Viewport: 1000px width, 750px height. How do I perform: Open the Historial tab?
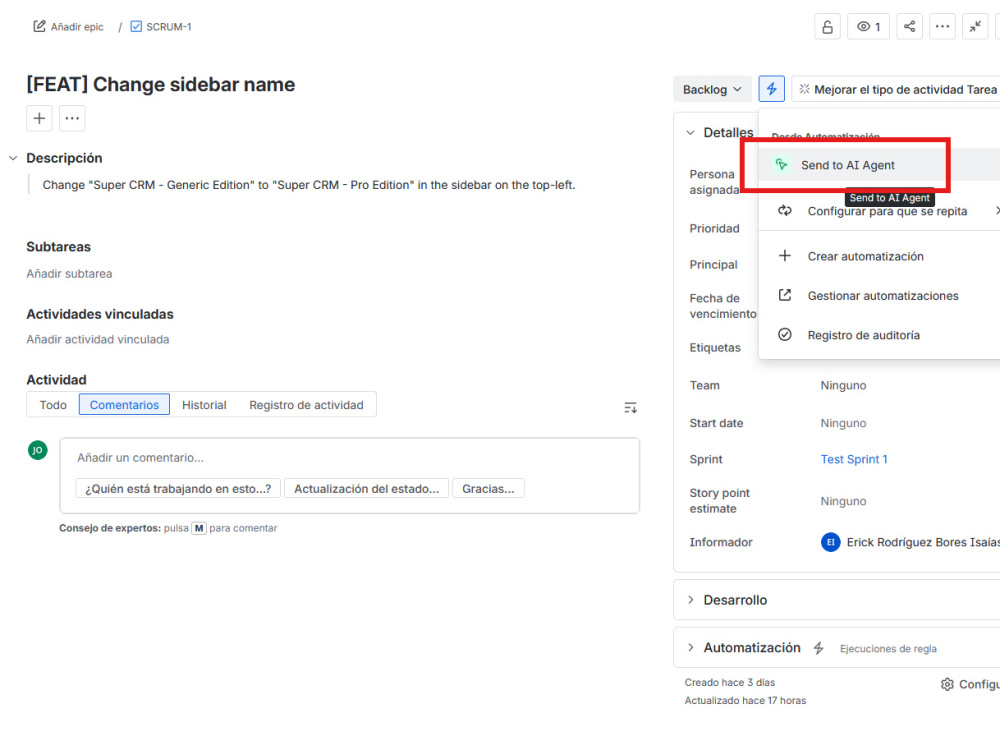(204, 405)
